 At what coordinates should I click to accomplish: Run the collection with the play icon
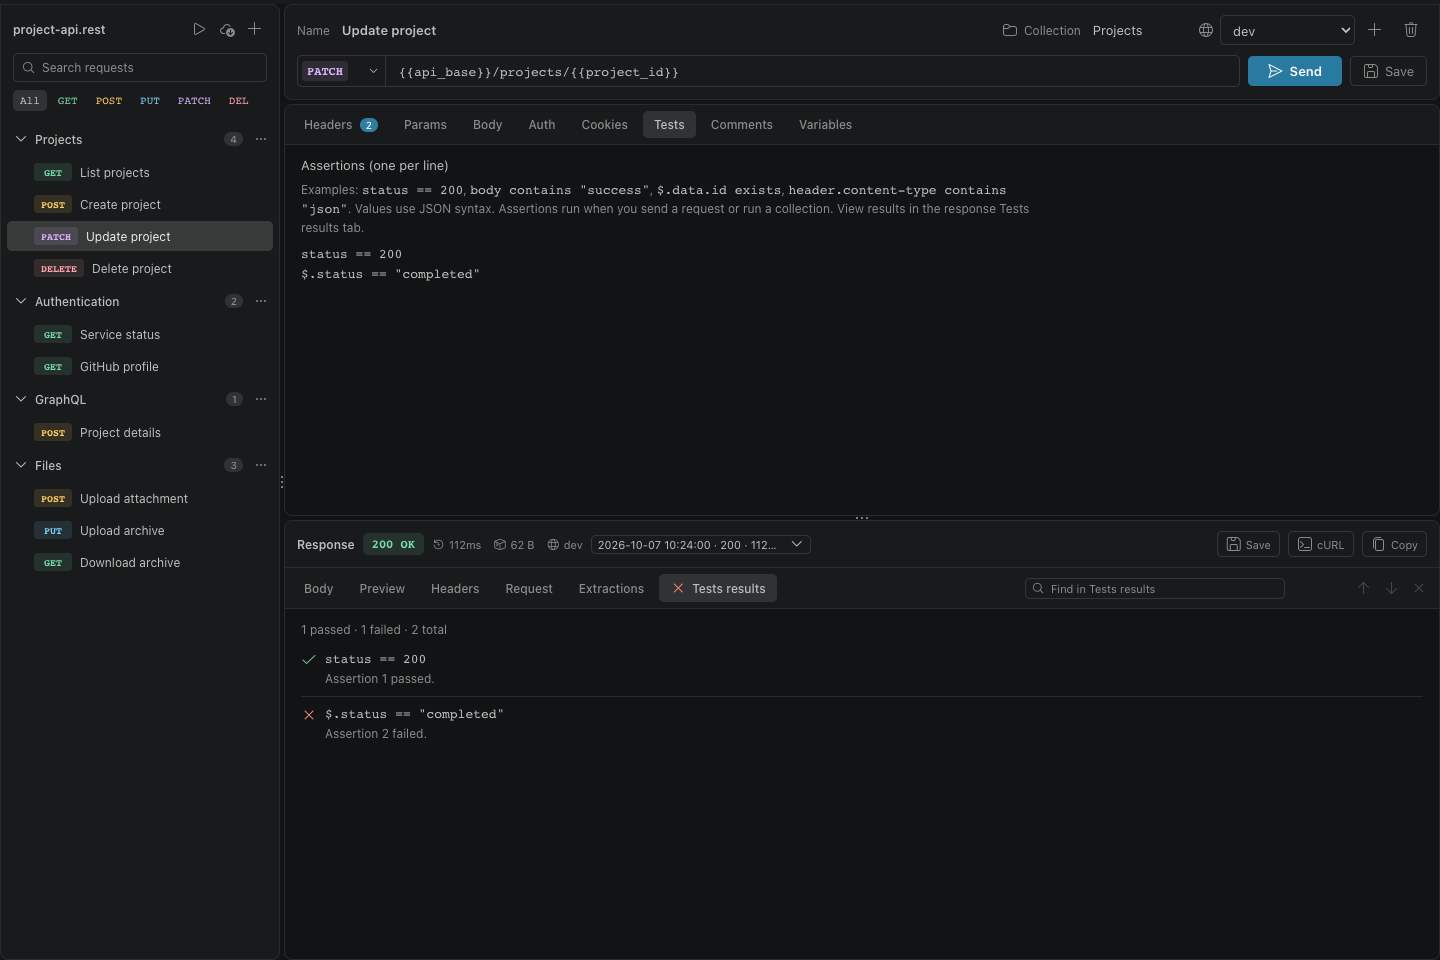[x=199, y=30]
